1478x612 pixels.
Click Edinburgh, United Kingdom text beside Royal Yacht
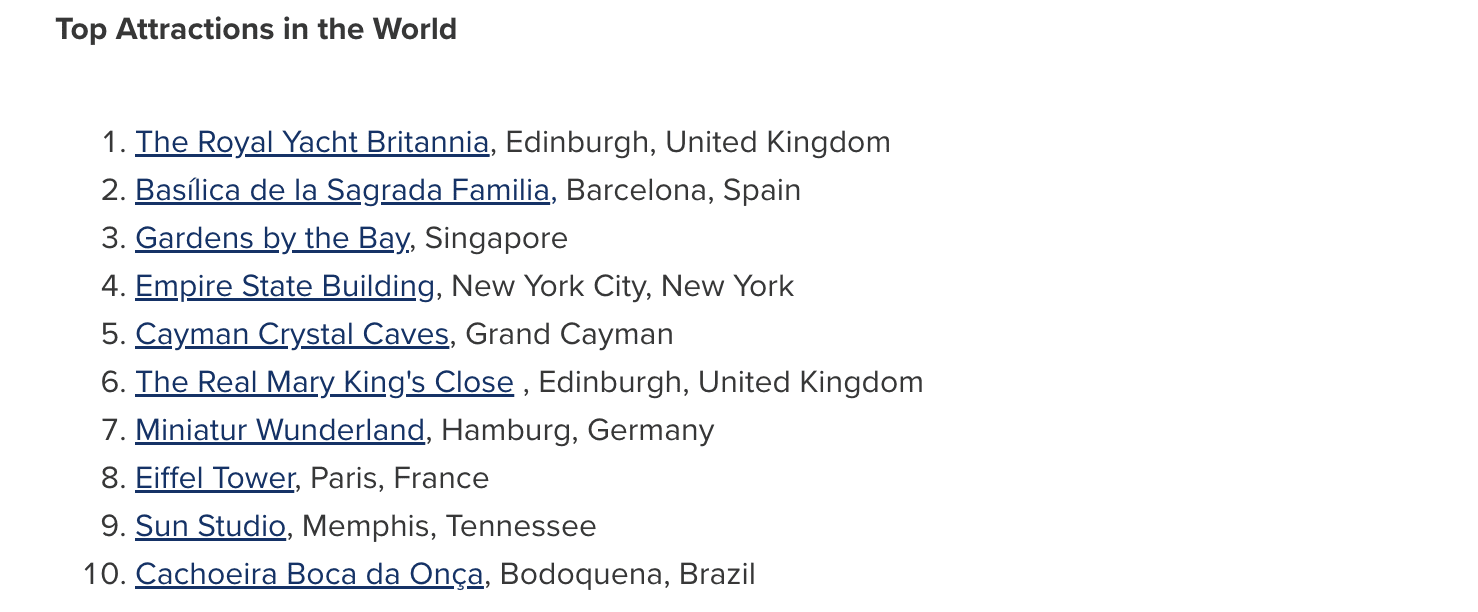(698, 143)
